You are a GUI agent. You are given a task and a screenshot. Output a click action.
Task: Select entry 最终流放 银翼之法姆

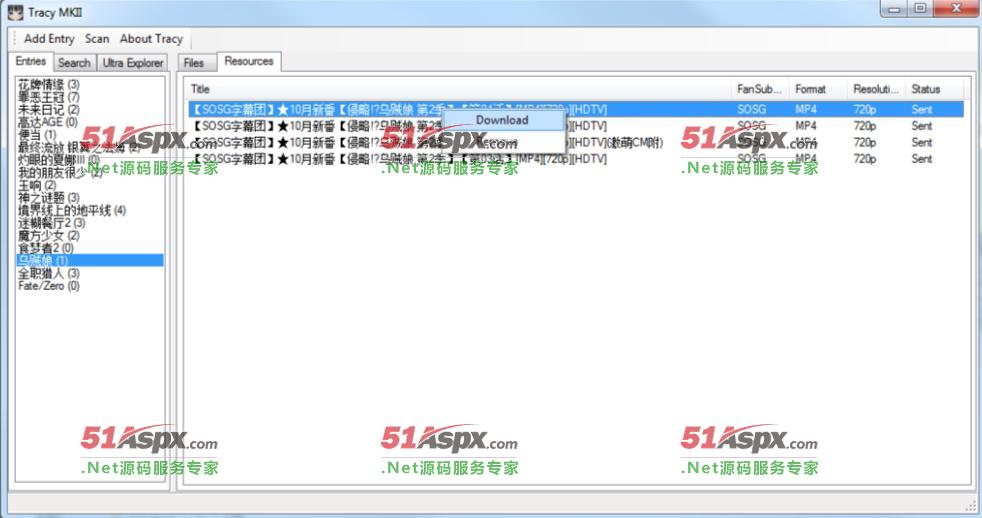click(x=79, y=147)
